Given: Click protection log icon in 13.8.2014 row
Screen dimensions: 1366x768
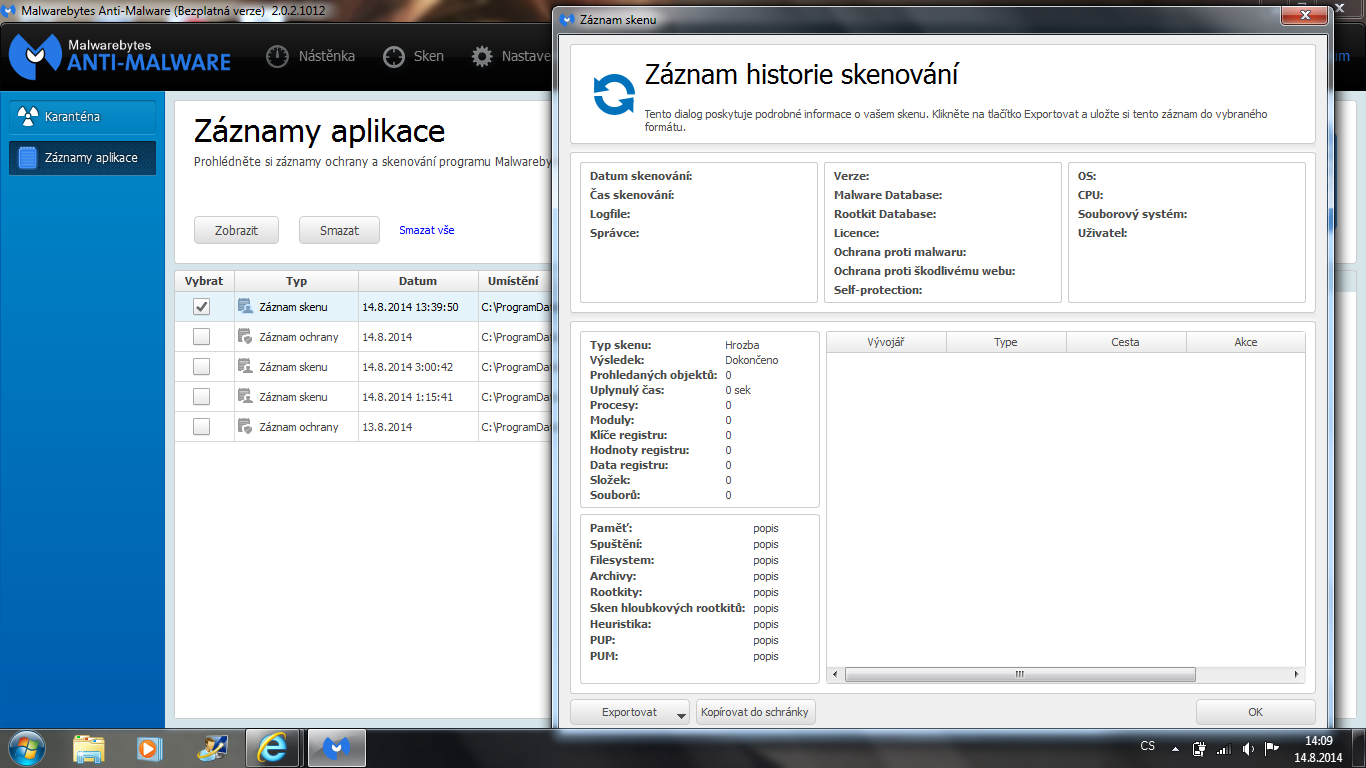Looking at the screenshot, I should point(245,427).
